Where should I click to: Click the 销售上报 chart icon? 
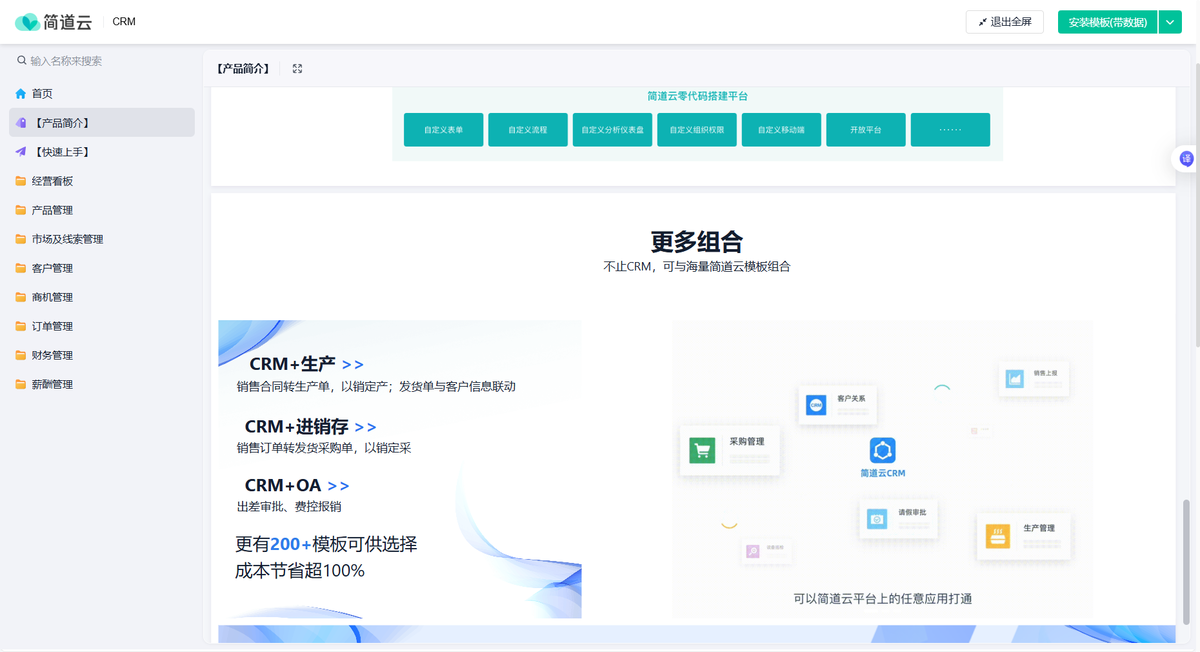(x=1015, y=379)
